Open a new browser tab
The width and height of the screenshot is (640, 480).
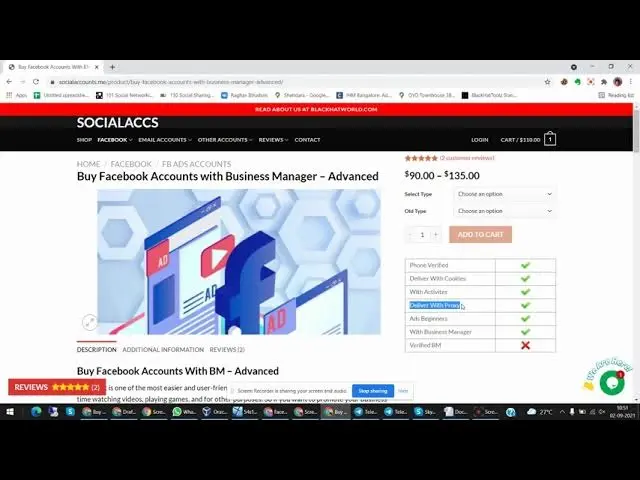coord(112,67)
